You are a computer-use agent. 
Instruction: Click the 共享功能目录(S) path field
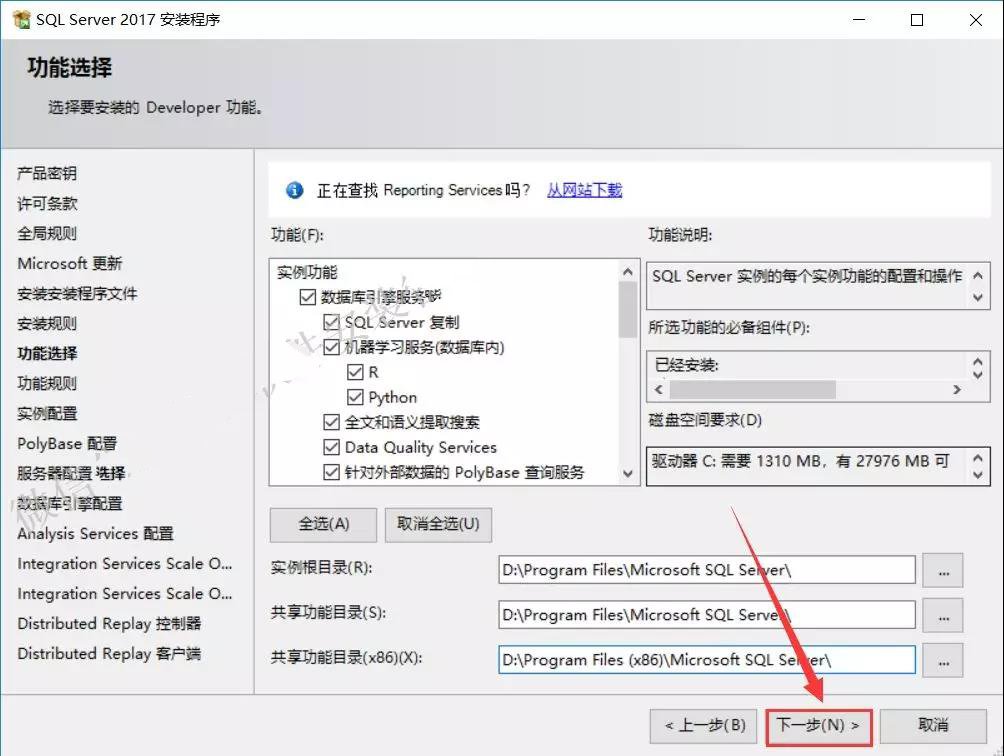(x=707, y=615)
